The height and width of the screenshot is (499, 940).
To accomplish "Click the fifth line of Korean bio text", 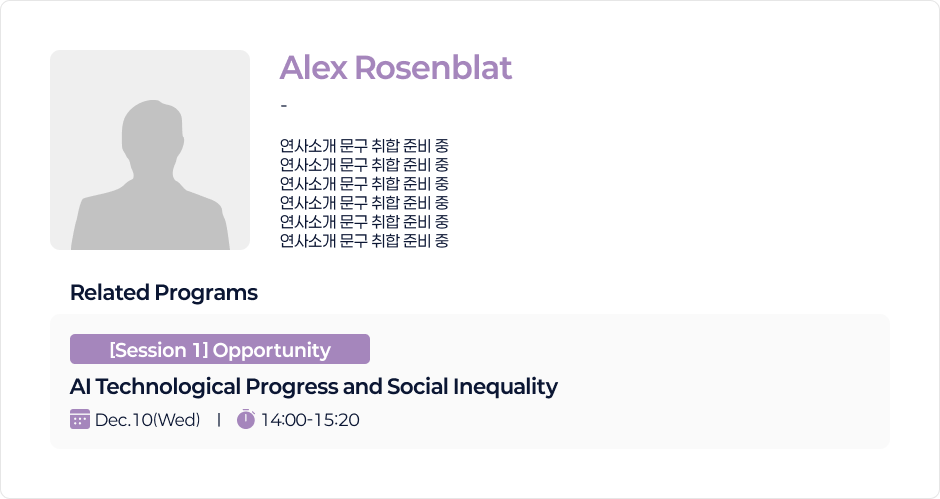I will (364, 222).
